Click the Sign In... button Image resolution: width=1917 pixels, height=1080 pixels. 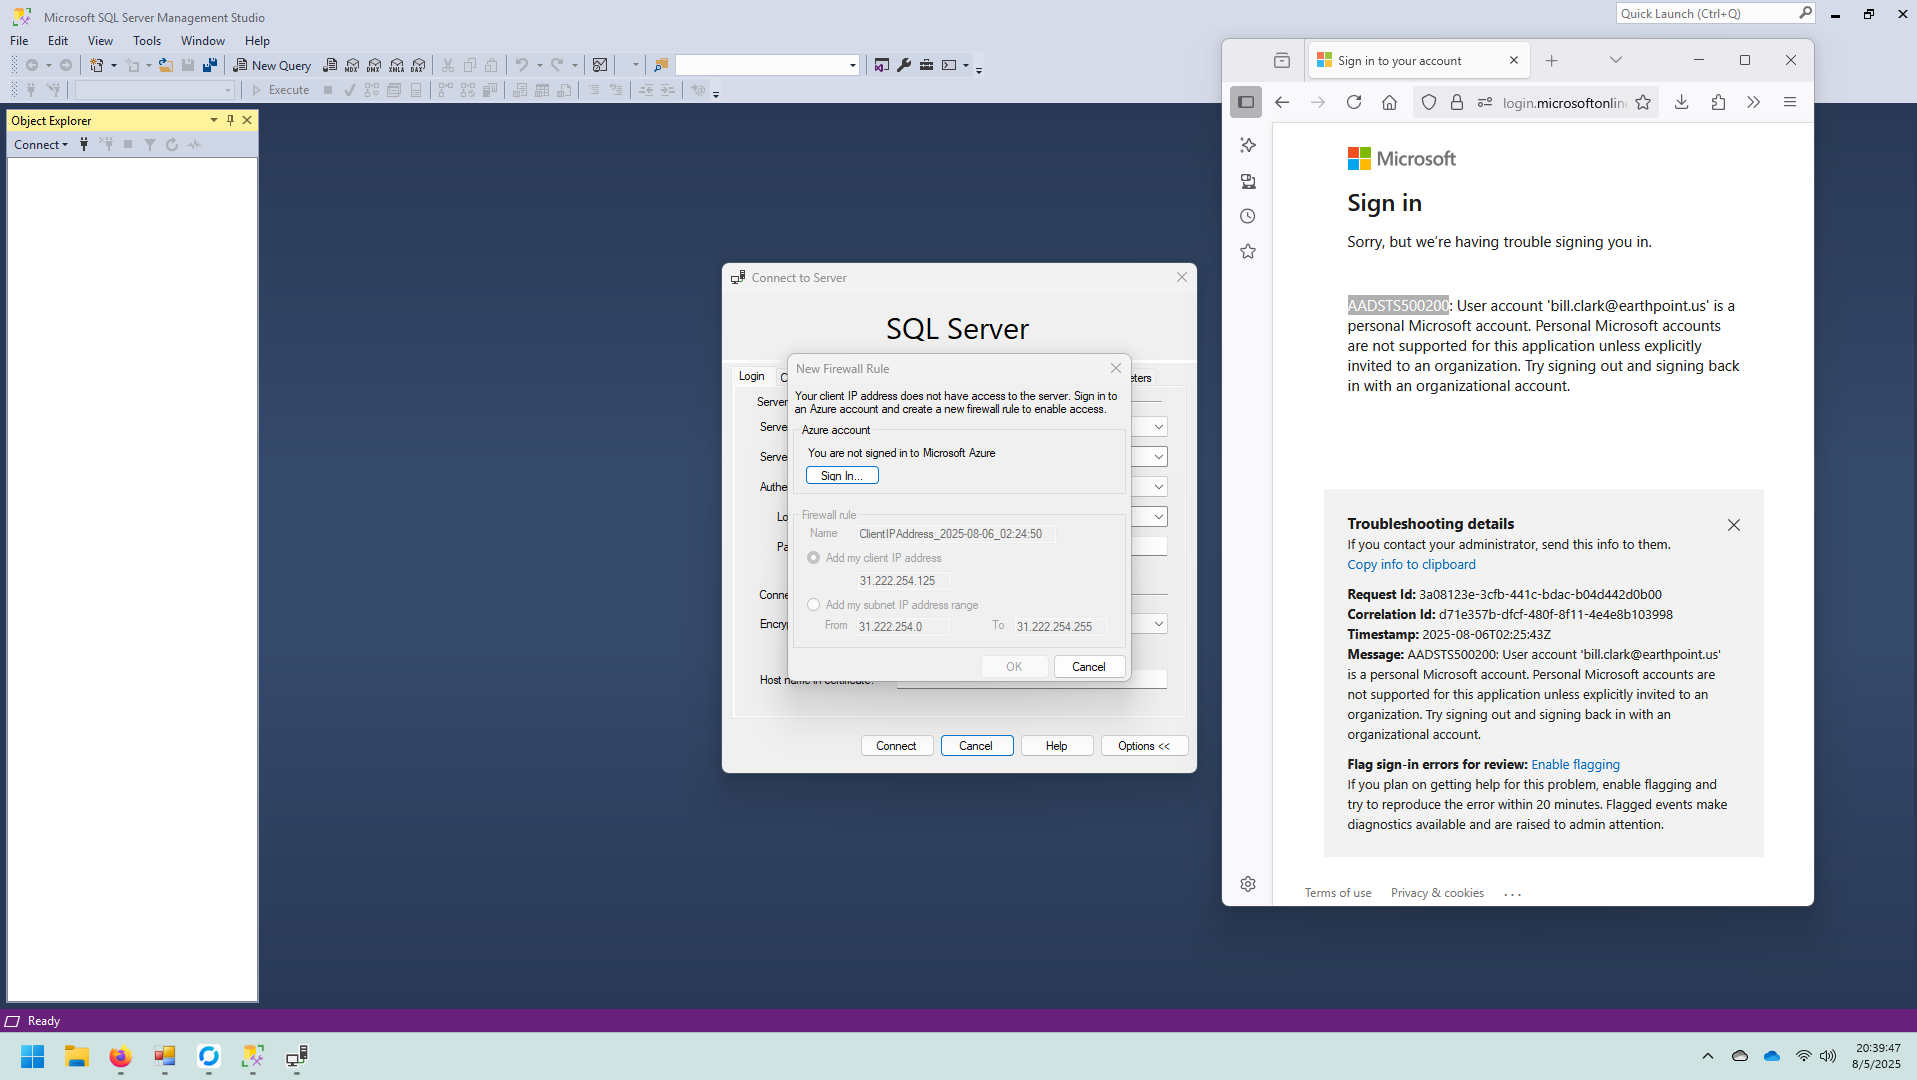[x=842, y=476]
